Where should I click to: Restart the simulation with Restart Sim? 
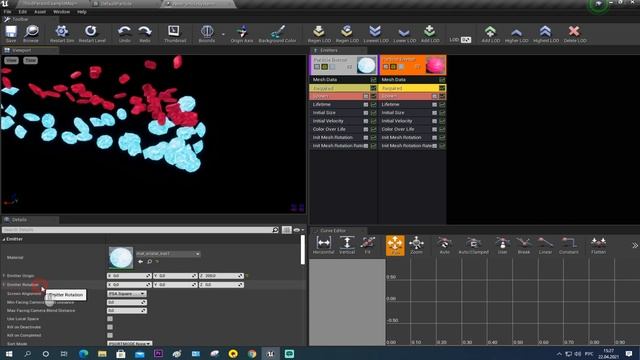tap(62, 33)
